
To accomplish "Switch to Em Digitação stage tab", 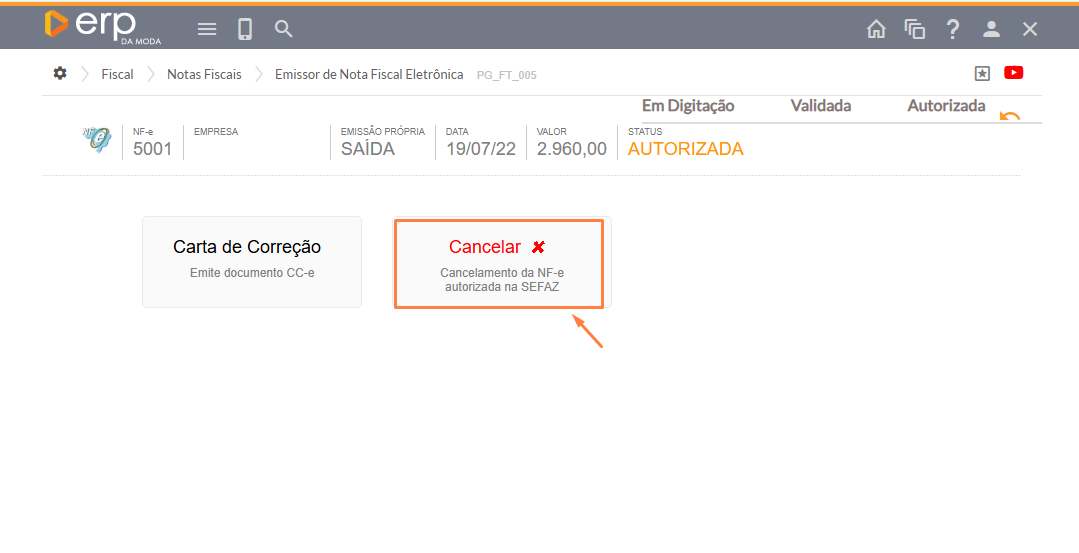I will pos(688,106).
